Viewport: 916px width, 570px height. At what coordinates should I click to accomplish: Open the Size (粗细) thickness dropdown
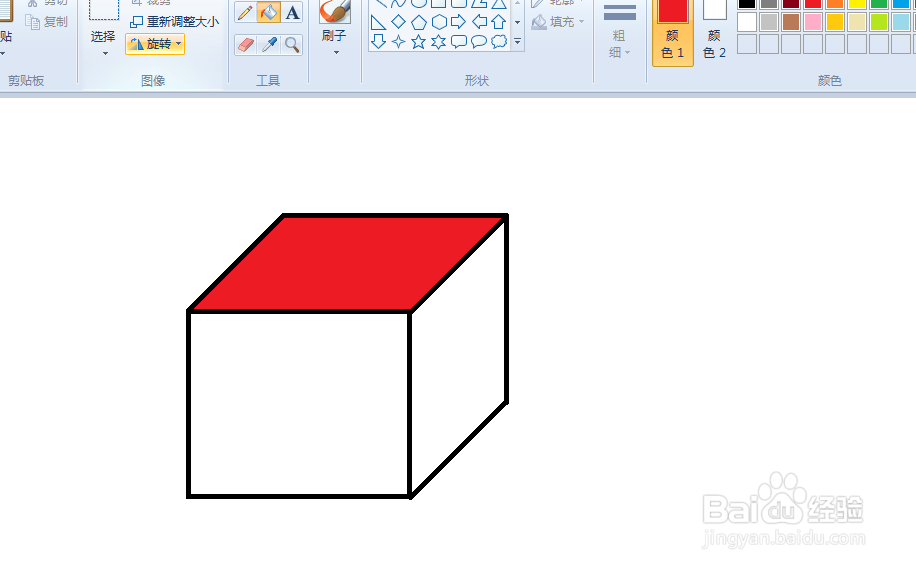coord(619,32)
